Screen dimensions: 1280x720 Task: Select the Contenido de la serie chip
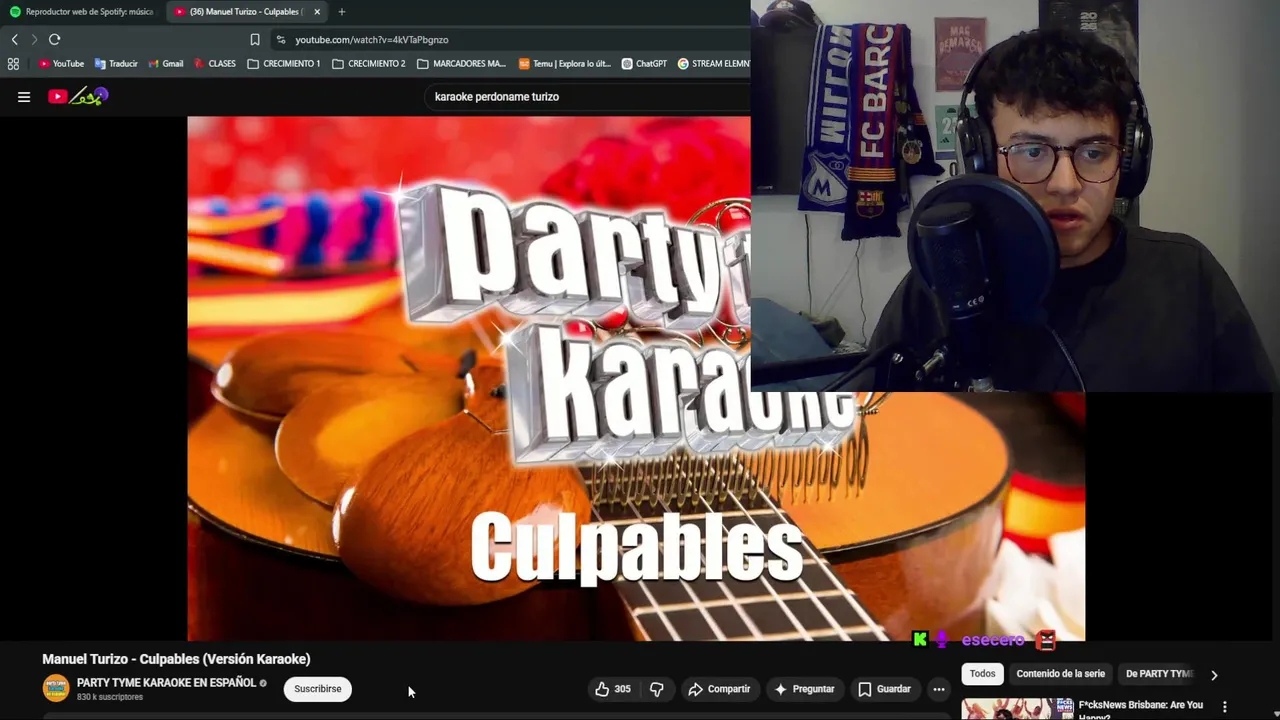click(1061, 674)
